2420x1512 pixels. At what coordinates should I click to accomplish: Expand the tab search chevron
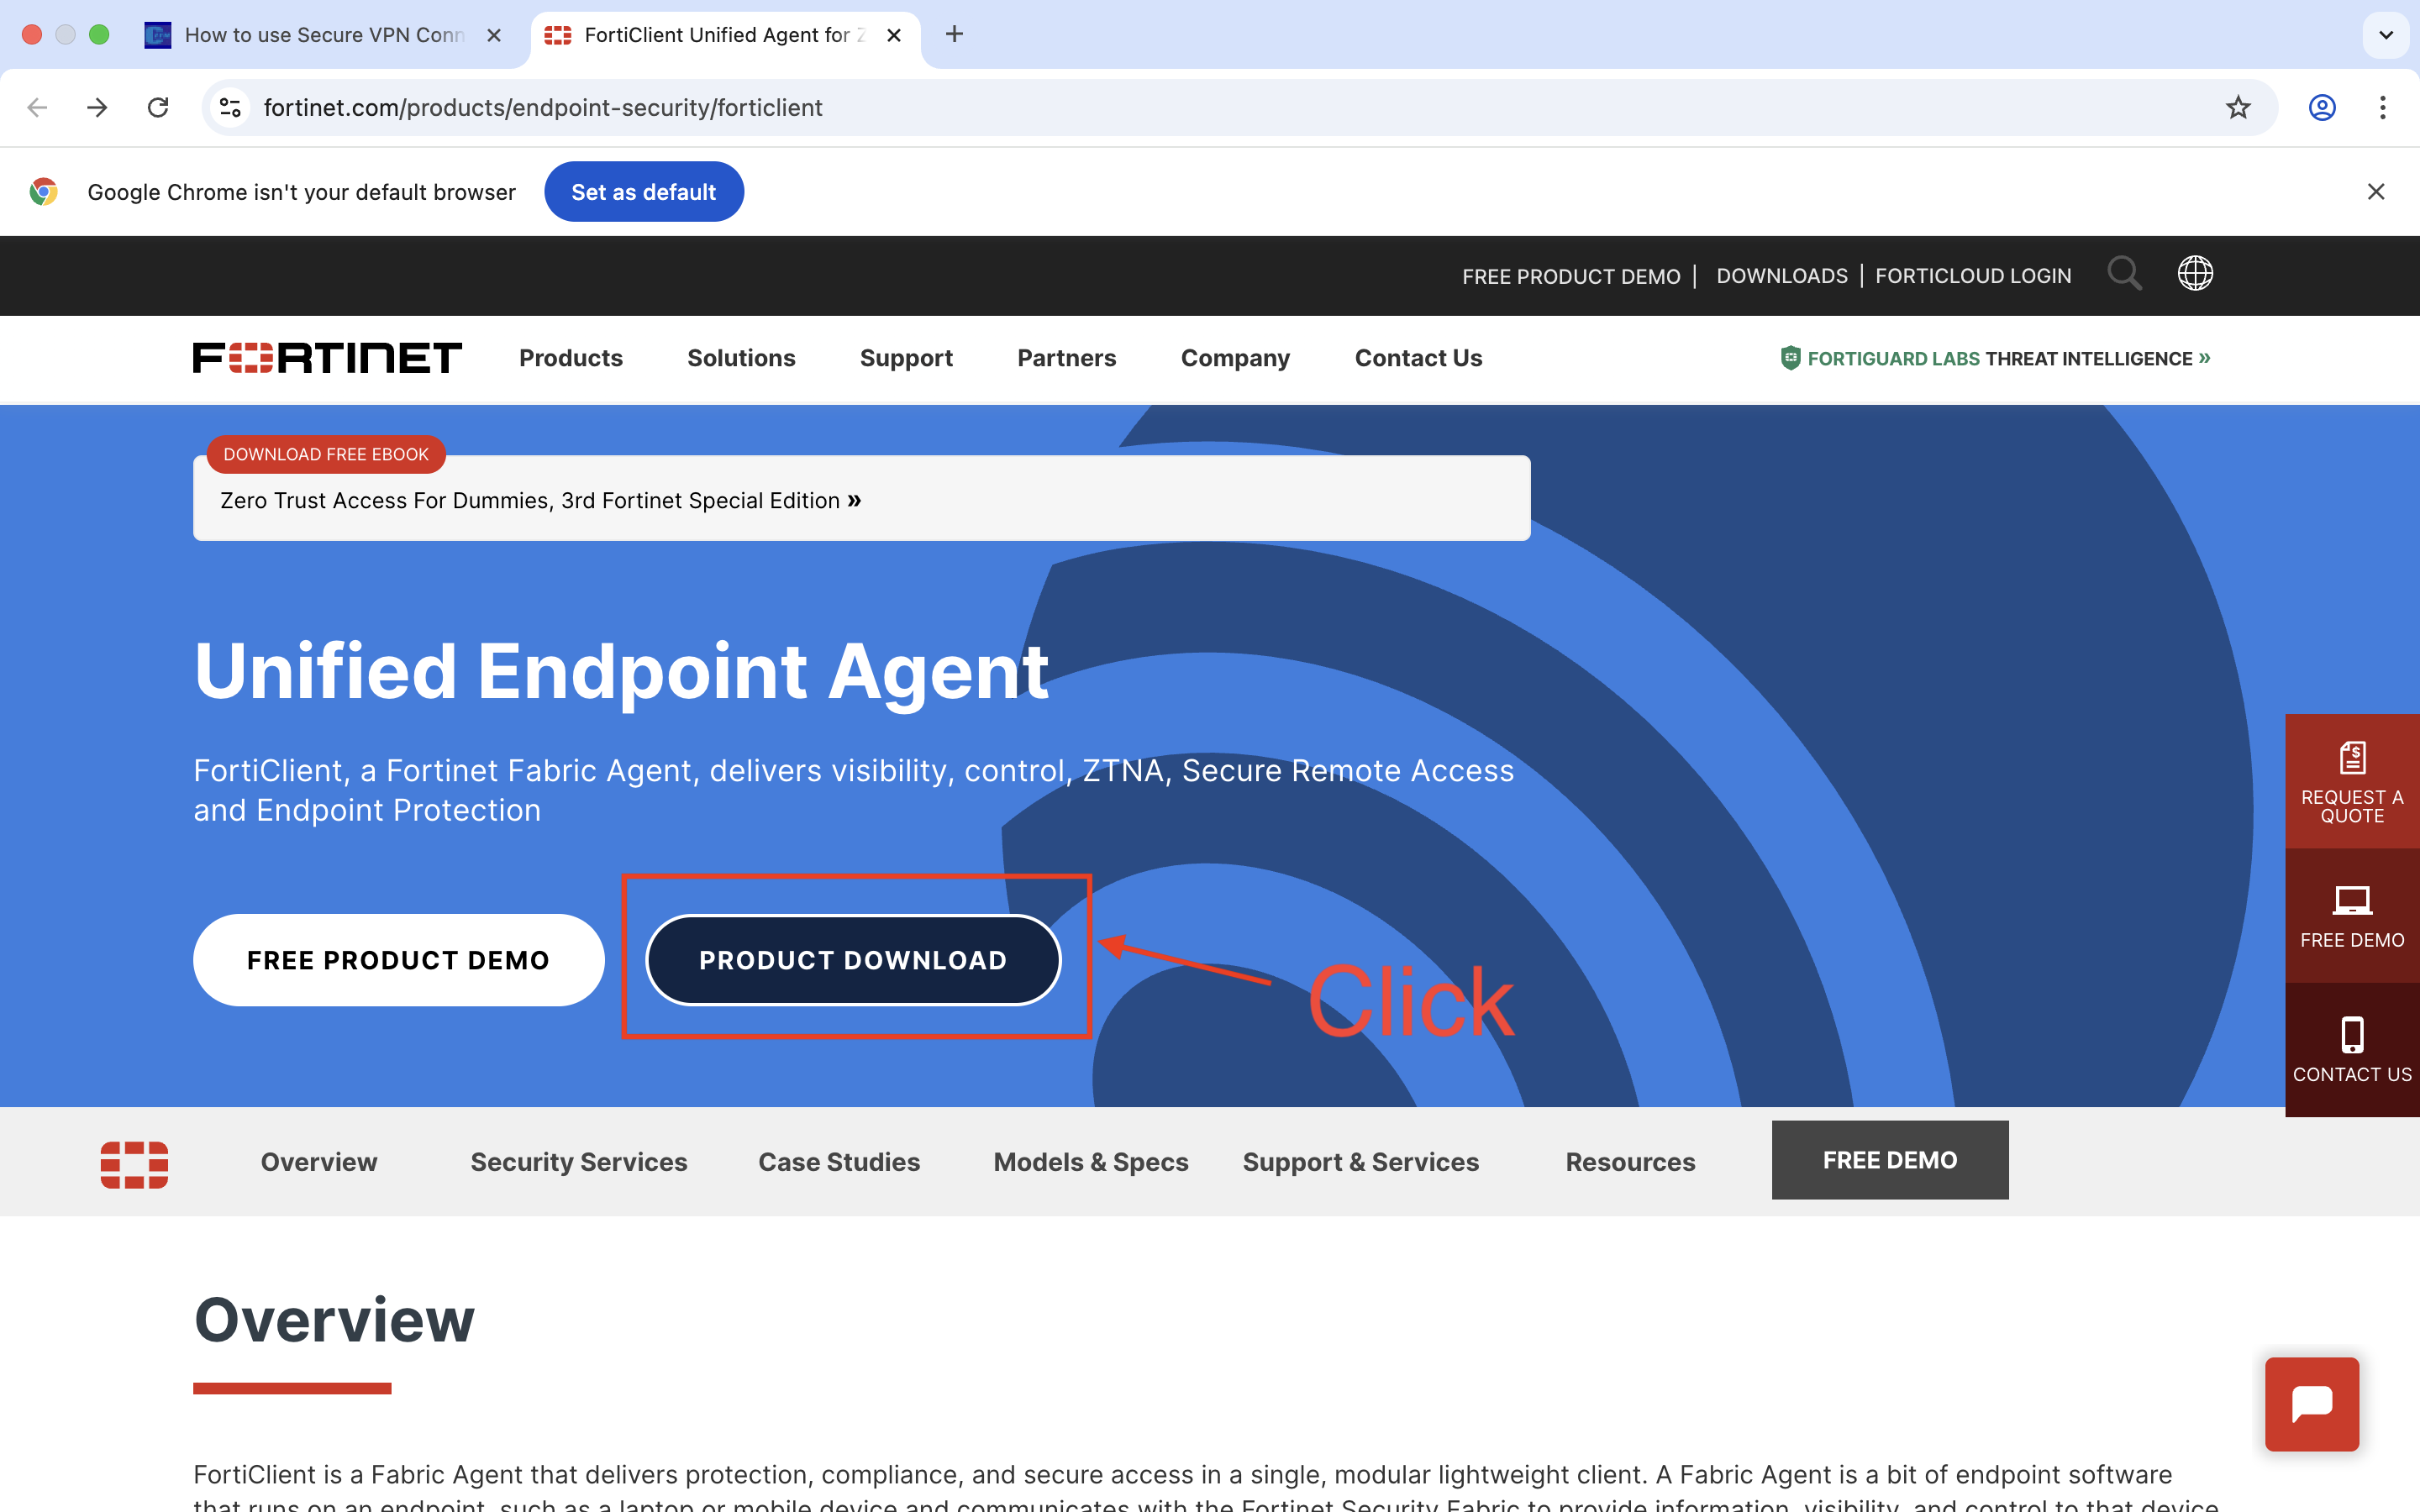point(2386,35)
